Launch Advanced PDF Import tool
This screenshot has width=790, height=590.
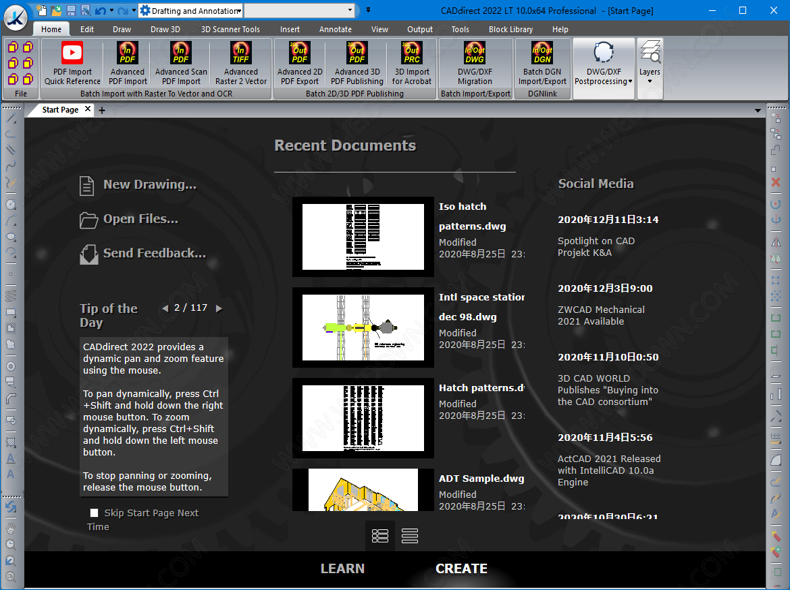coord(127,63)
